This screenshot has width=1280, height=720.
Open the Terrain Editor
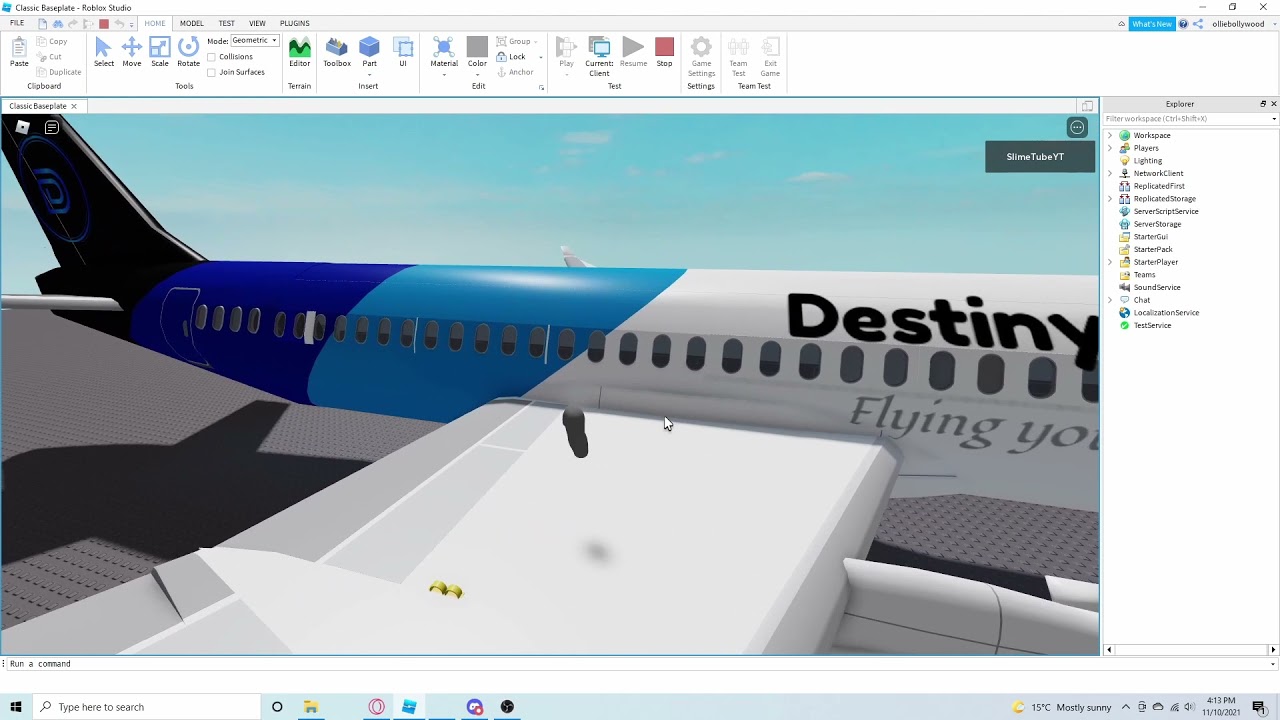[x=299, y=52]
